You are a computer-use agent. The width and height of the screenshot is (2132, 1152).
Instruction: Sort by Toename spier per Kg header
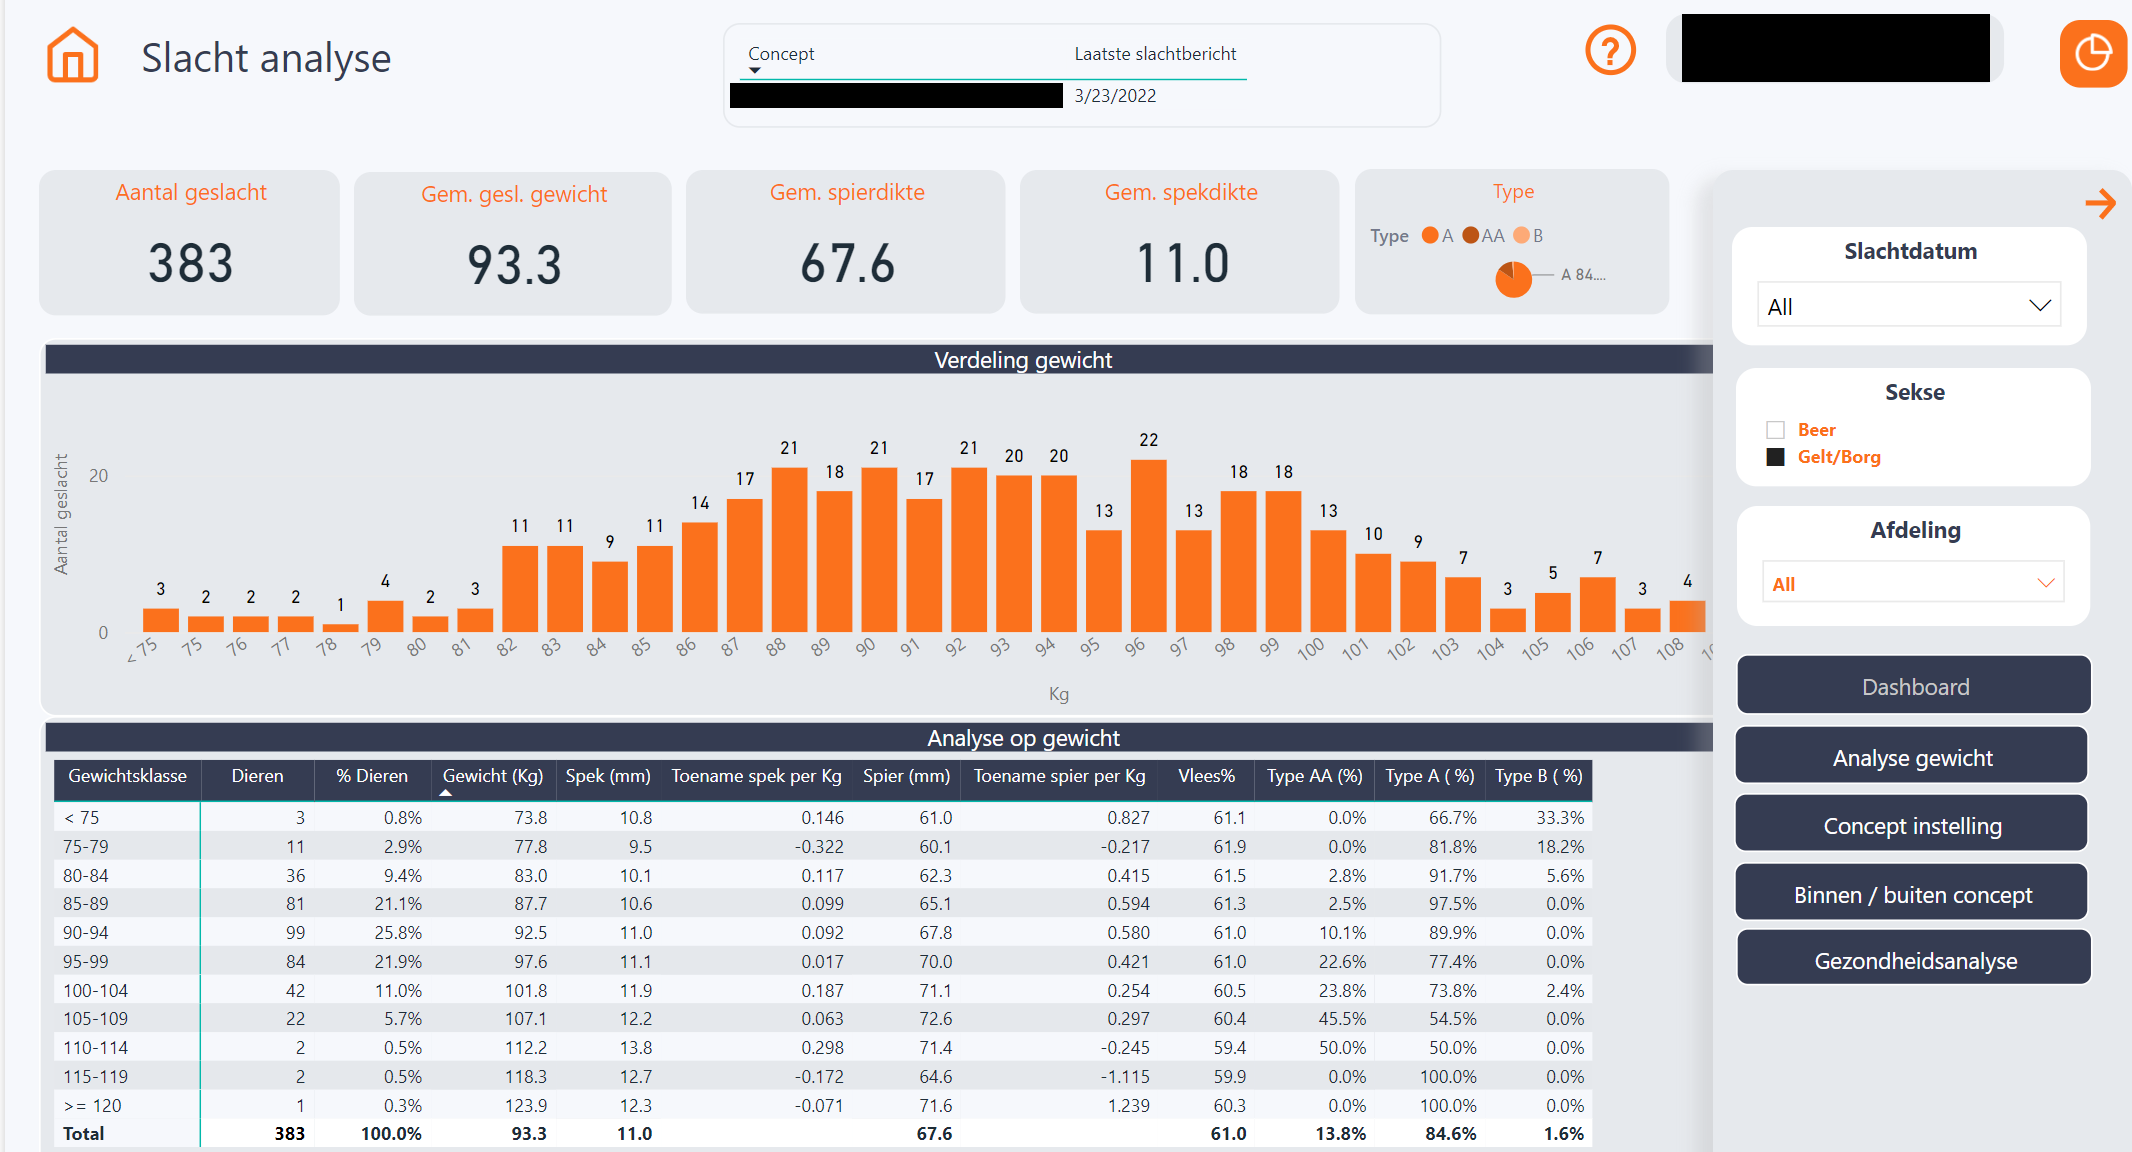tap(1059, 776)
